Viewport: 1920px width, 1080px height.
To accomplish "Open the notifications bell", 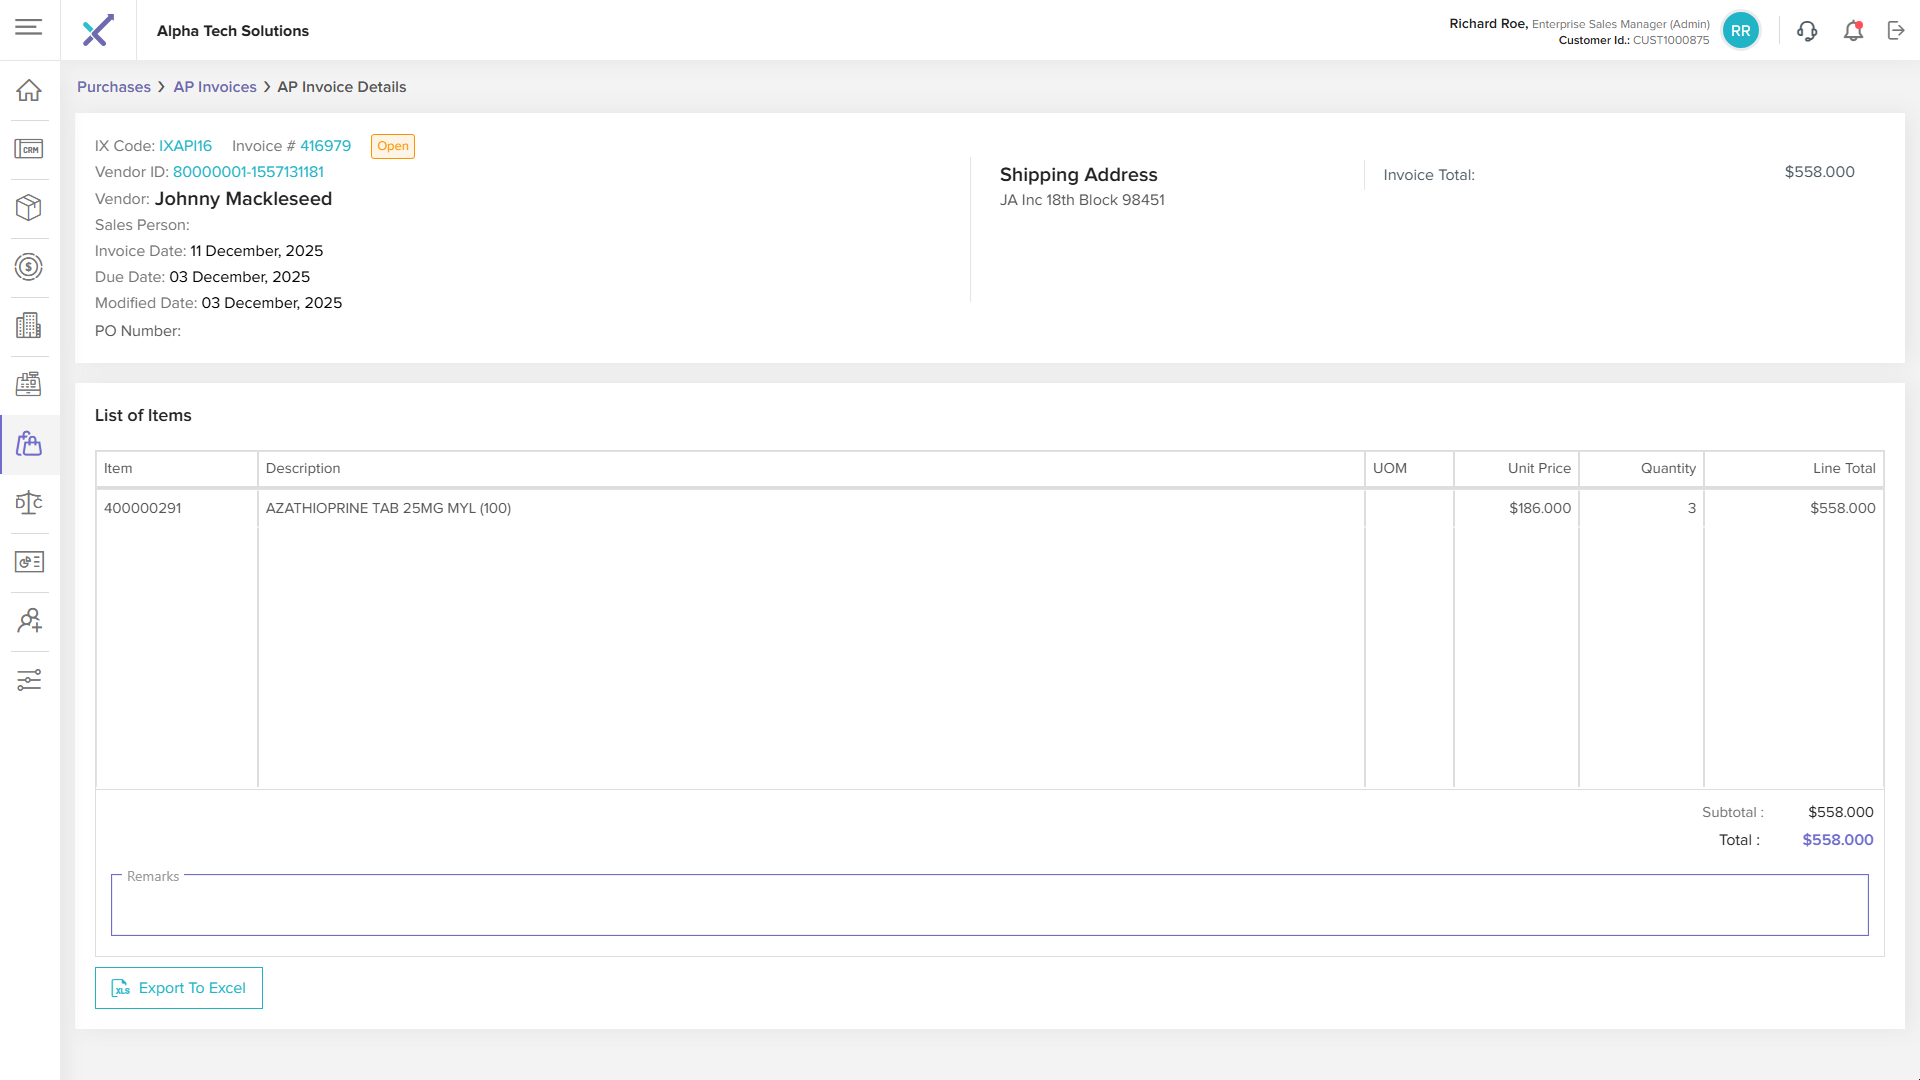I will tap(1853, 31).
